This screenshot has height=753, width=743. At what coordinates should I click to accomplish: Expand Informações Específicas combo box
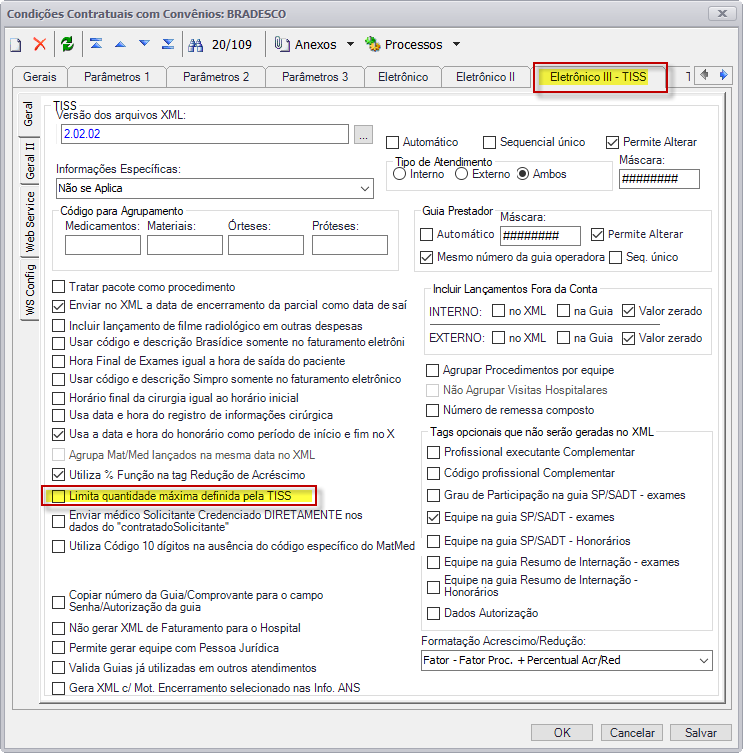[365, 189]
